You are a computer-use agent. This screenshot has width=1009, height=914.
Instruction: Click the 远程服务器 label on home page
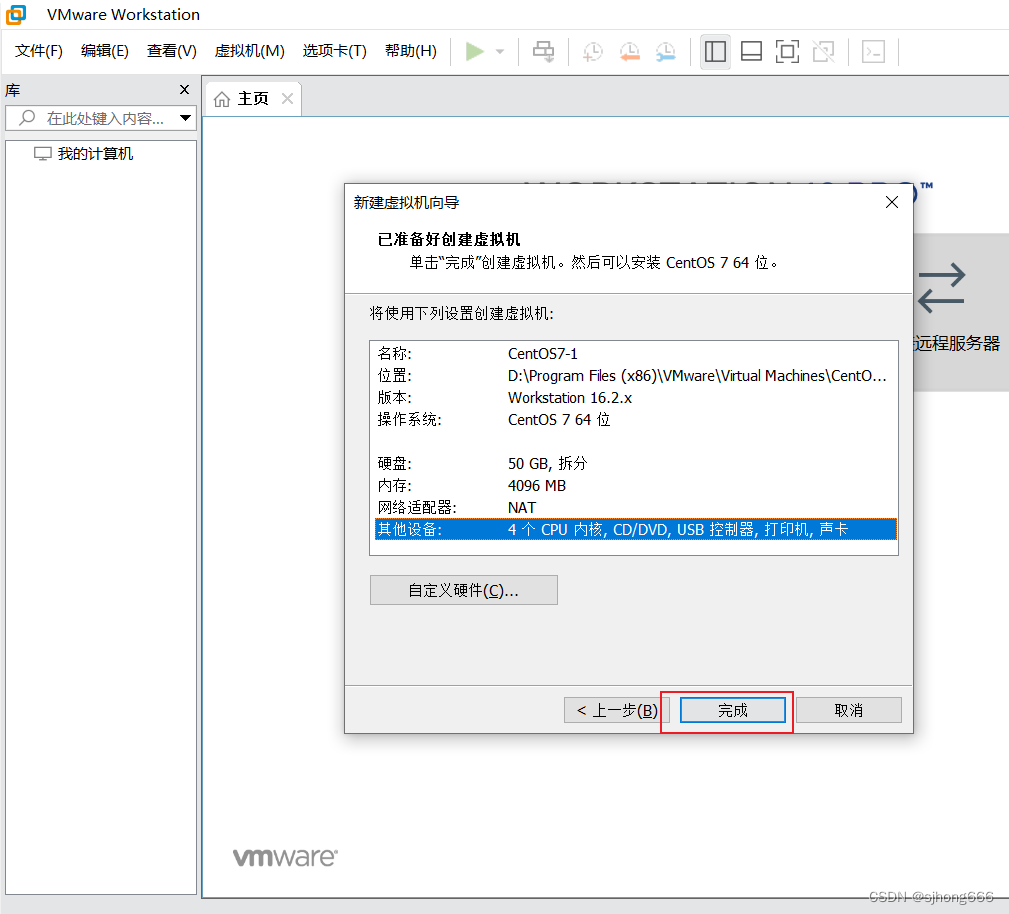[x=957, y=343]
